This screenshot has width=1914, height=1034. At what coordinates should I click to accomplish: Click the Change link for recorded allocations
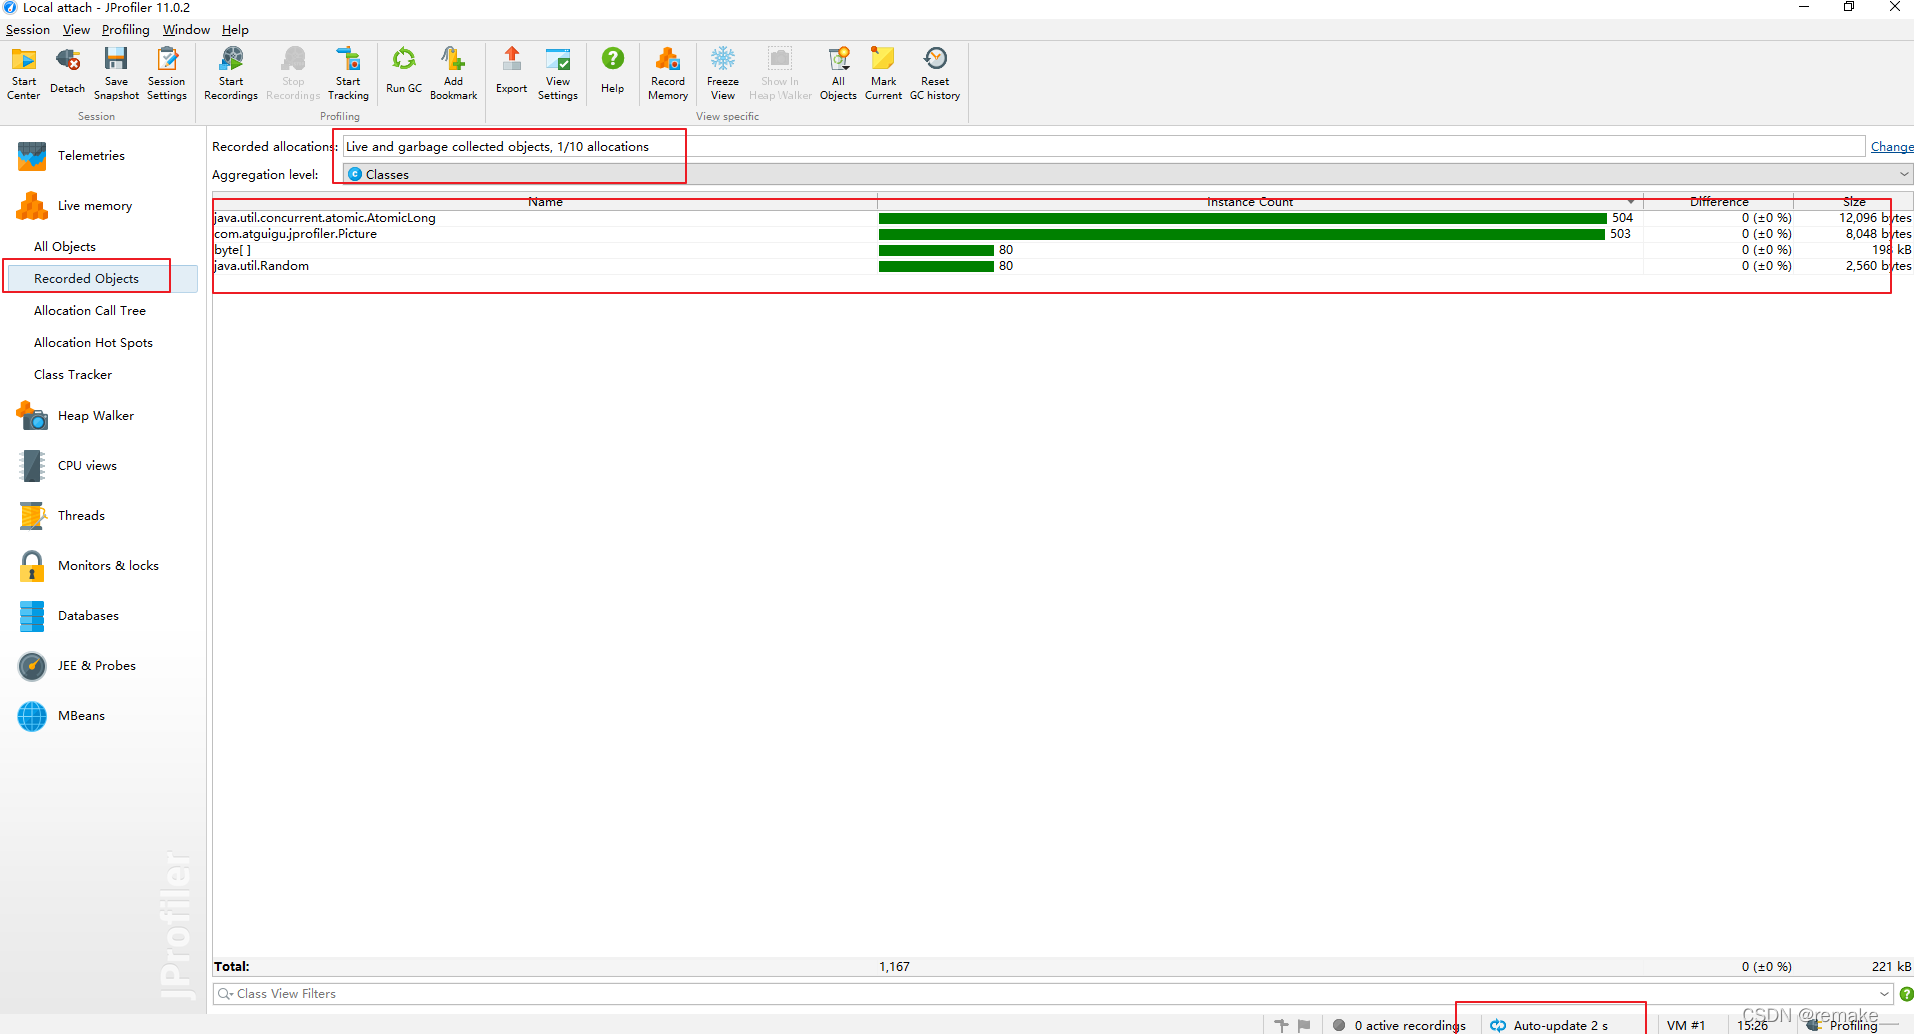click(x=1891, y=147)
